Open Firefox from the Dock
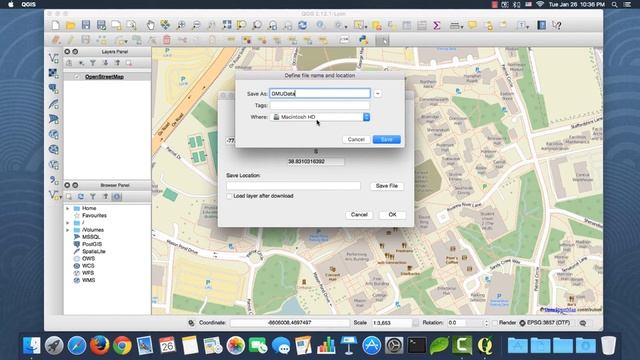Image resolution: width=640 pixels, height=360 pixels. point(100,345)
